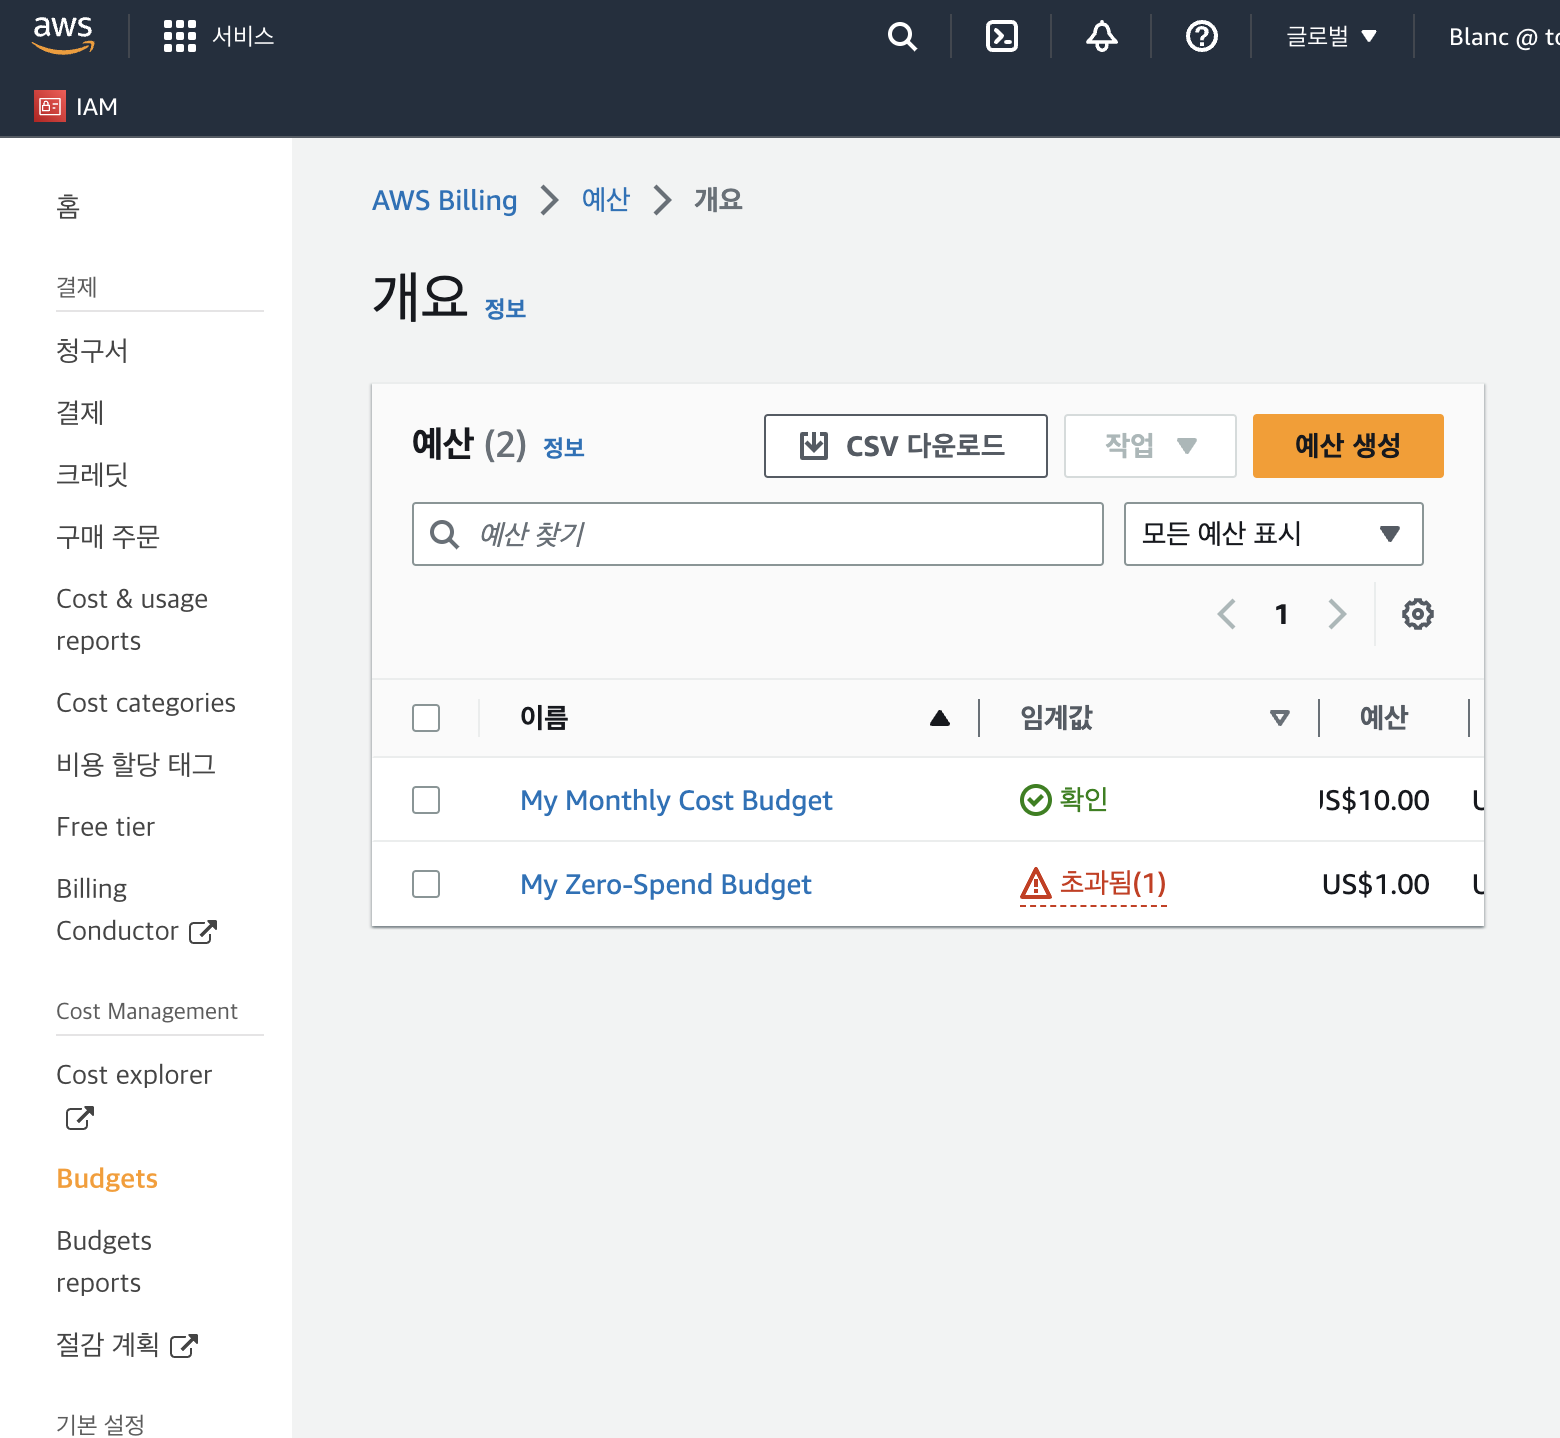Open the 작업 actions dropdown
This screenshot has height=1438, width=1560.
click(x=1150, y=446)
